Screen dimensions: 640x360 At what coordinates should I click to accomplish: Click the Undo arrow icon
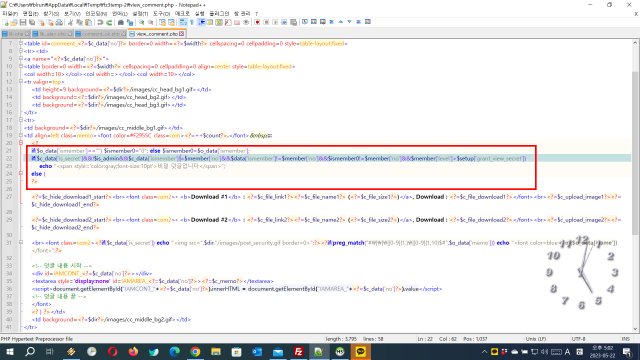click(100, 22)
